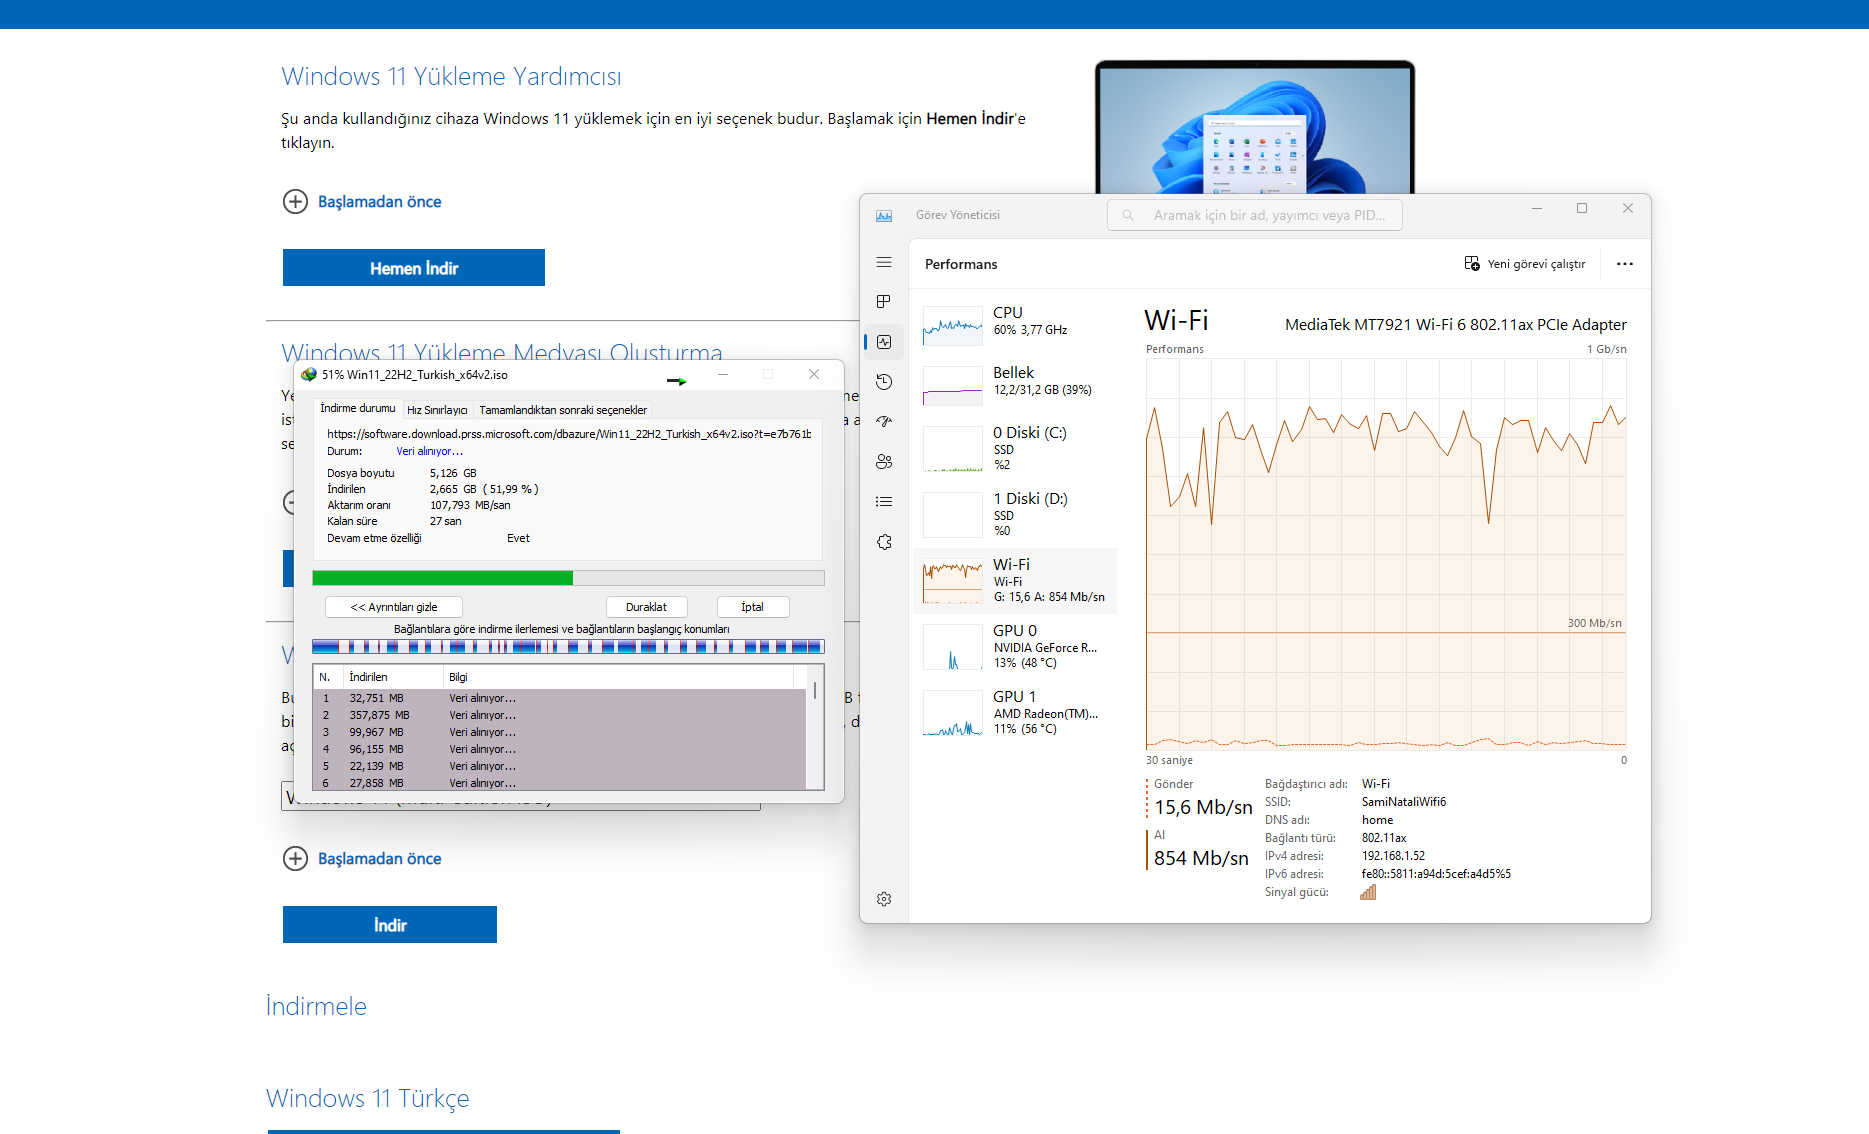Cancel the download with 'İptal'

coord(753,607)
